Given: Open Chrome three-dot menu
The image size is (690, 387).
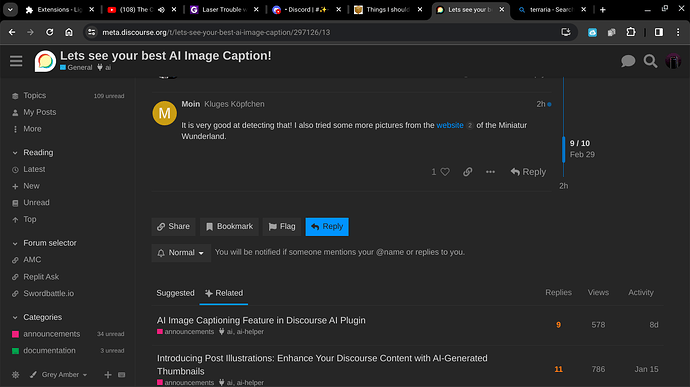Looking at the screenshot, I should point(678,32).
